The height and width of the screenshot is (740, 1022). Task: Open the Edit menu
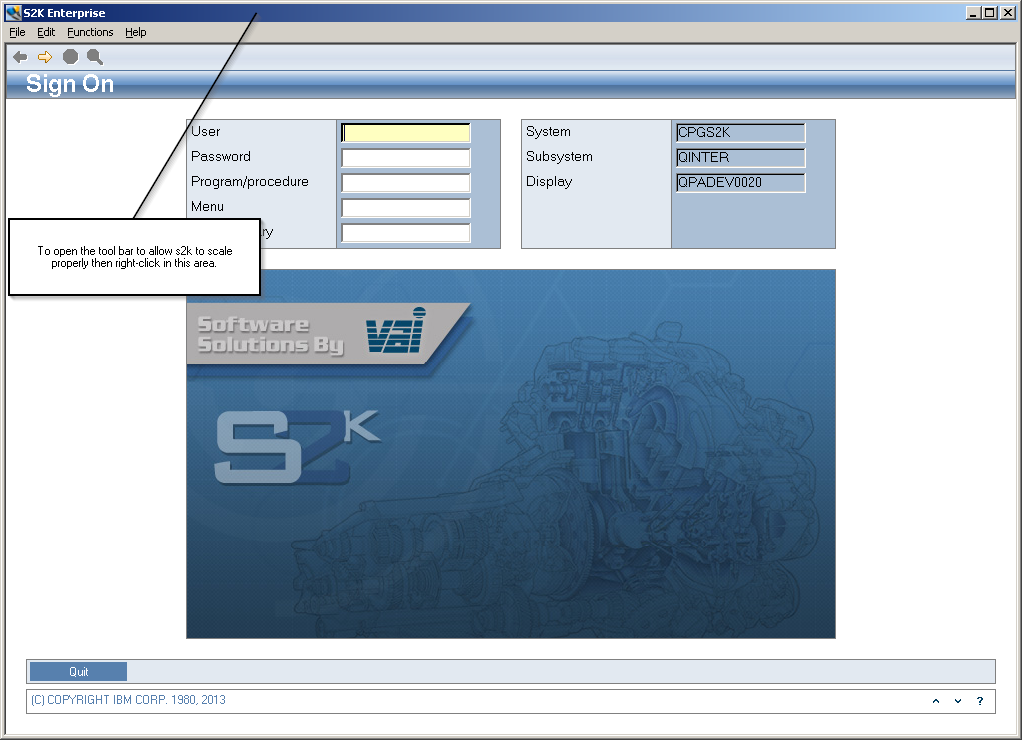(x=46, y=32)
